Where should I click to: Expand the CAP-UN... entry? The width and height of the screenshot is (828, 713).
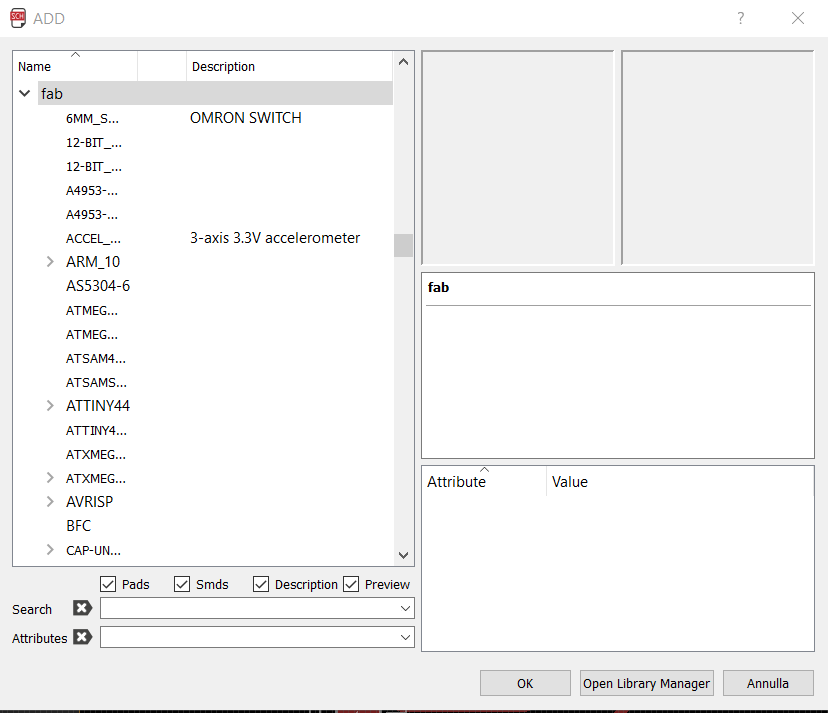pos(50,550)
